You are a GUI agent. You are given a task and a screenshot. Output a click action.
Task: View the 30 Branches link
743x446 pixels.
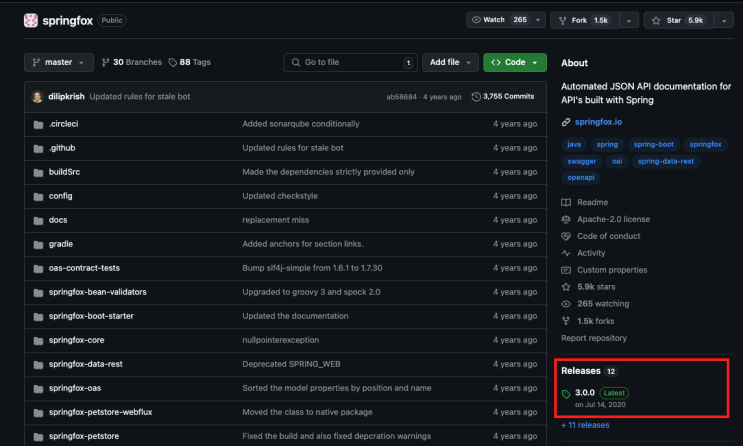click(132, 62)
